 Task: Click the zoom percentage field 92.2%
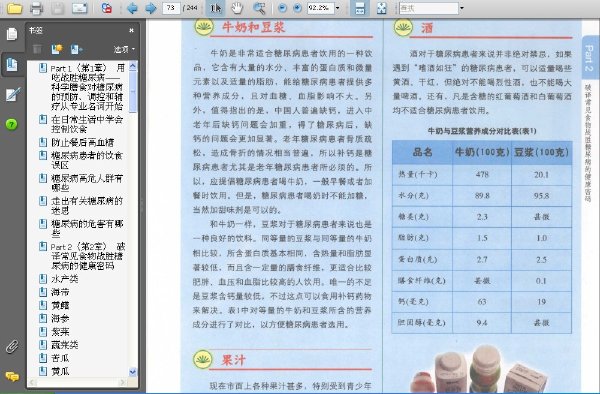320,8
